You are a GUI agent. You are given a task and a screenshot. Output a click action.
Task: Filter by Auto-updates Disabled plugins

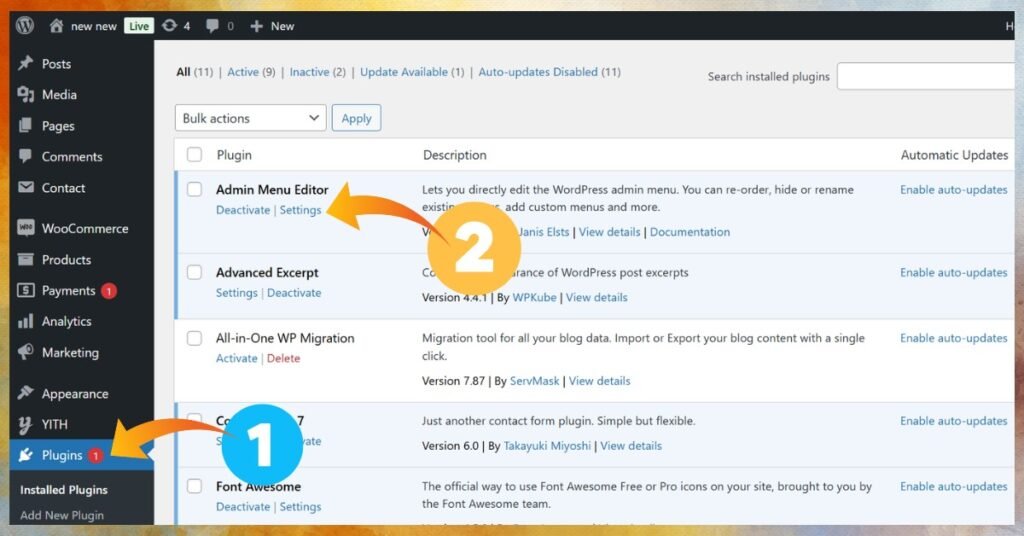tap(549, 72)
